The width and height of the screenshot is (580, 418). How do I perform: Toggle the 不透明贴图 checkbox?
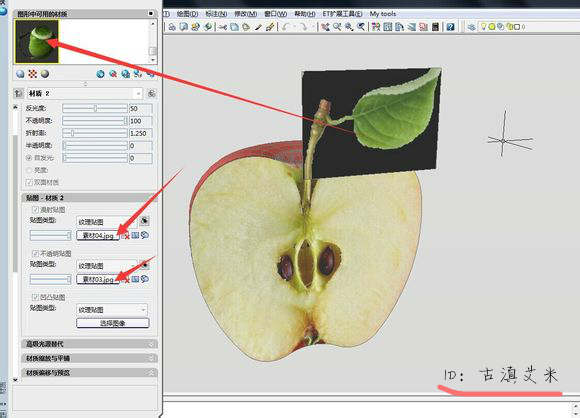pyautogui.click(x=36, y=253)
